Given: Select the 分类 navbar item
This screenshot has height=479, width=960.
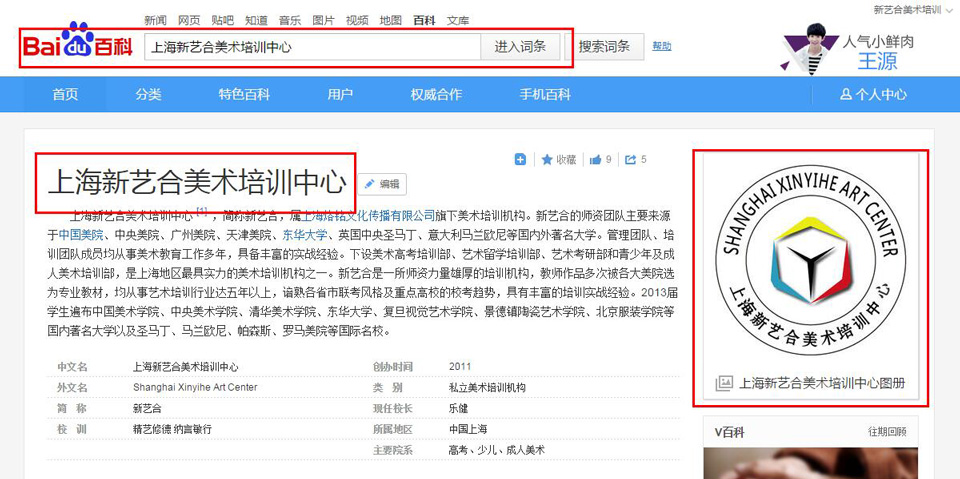Looking at the screenshot, I should [x=148, y=94].
